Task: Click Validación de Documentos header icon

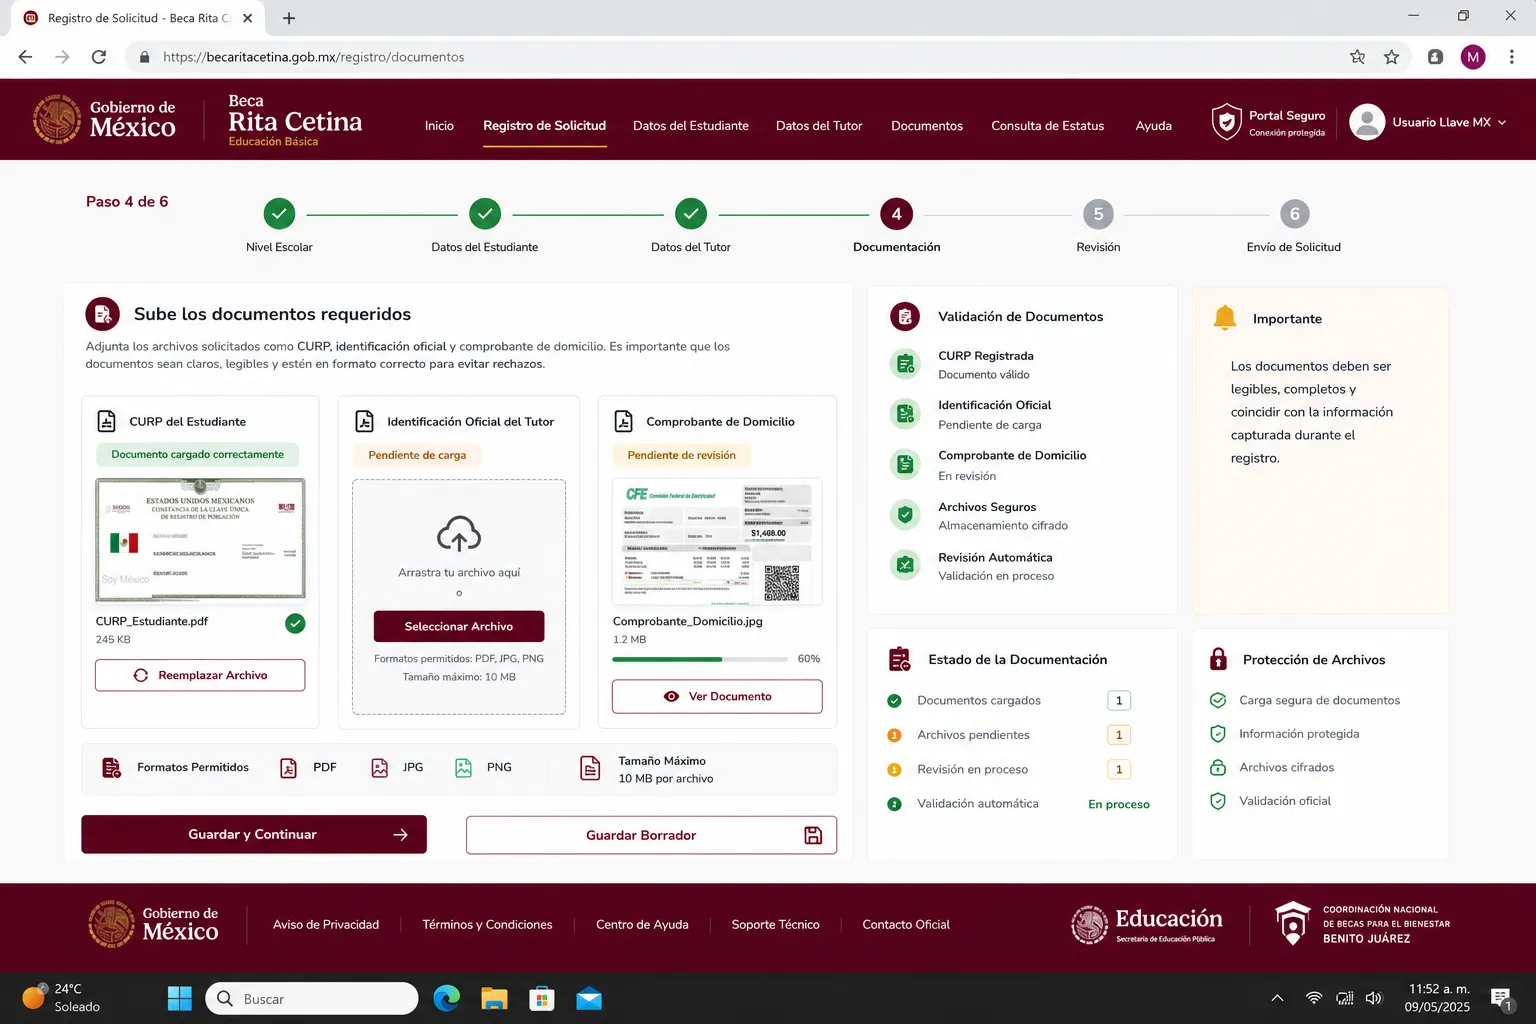Action: pos(904,317)
